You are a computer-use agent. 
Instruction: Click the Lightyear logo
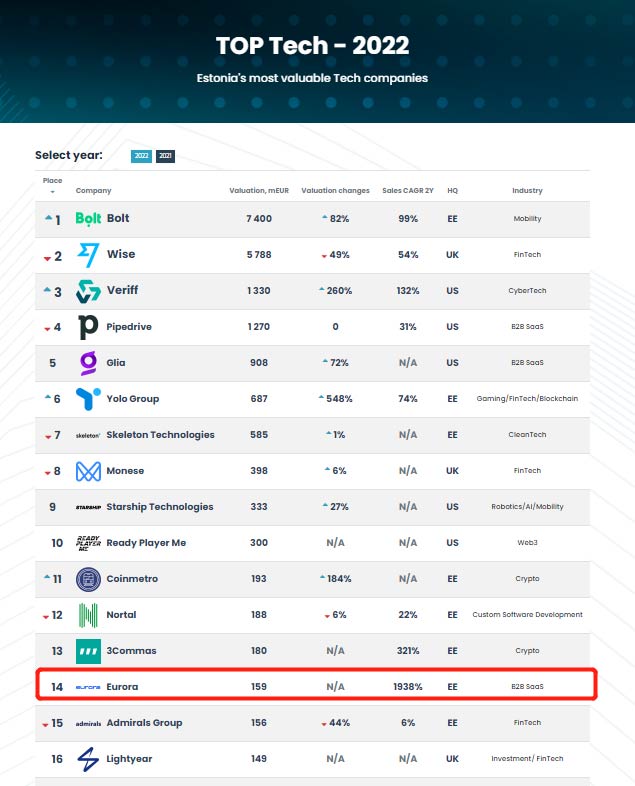[89, 759]
